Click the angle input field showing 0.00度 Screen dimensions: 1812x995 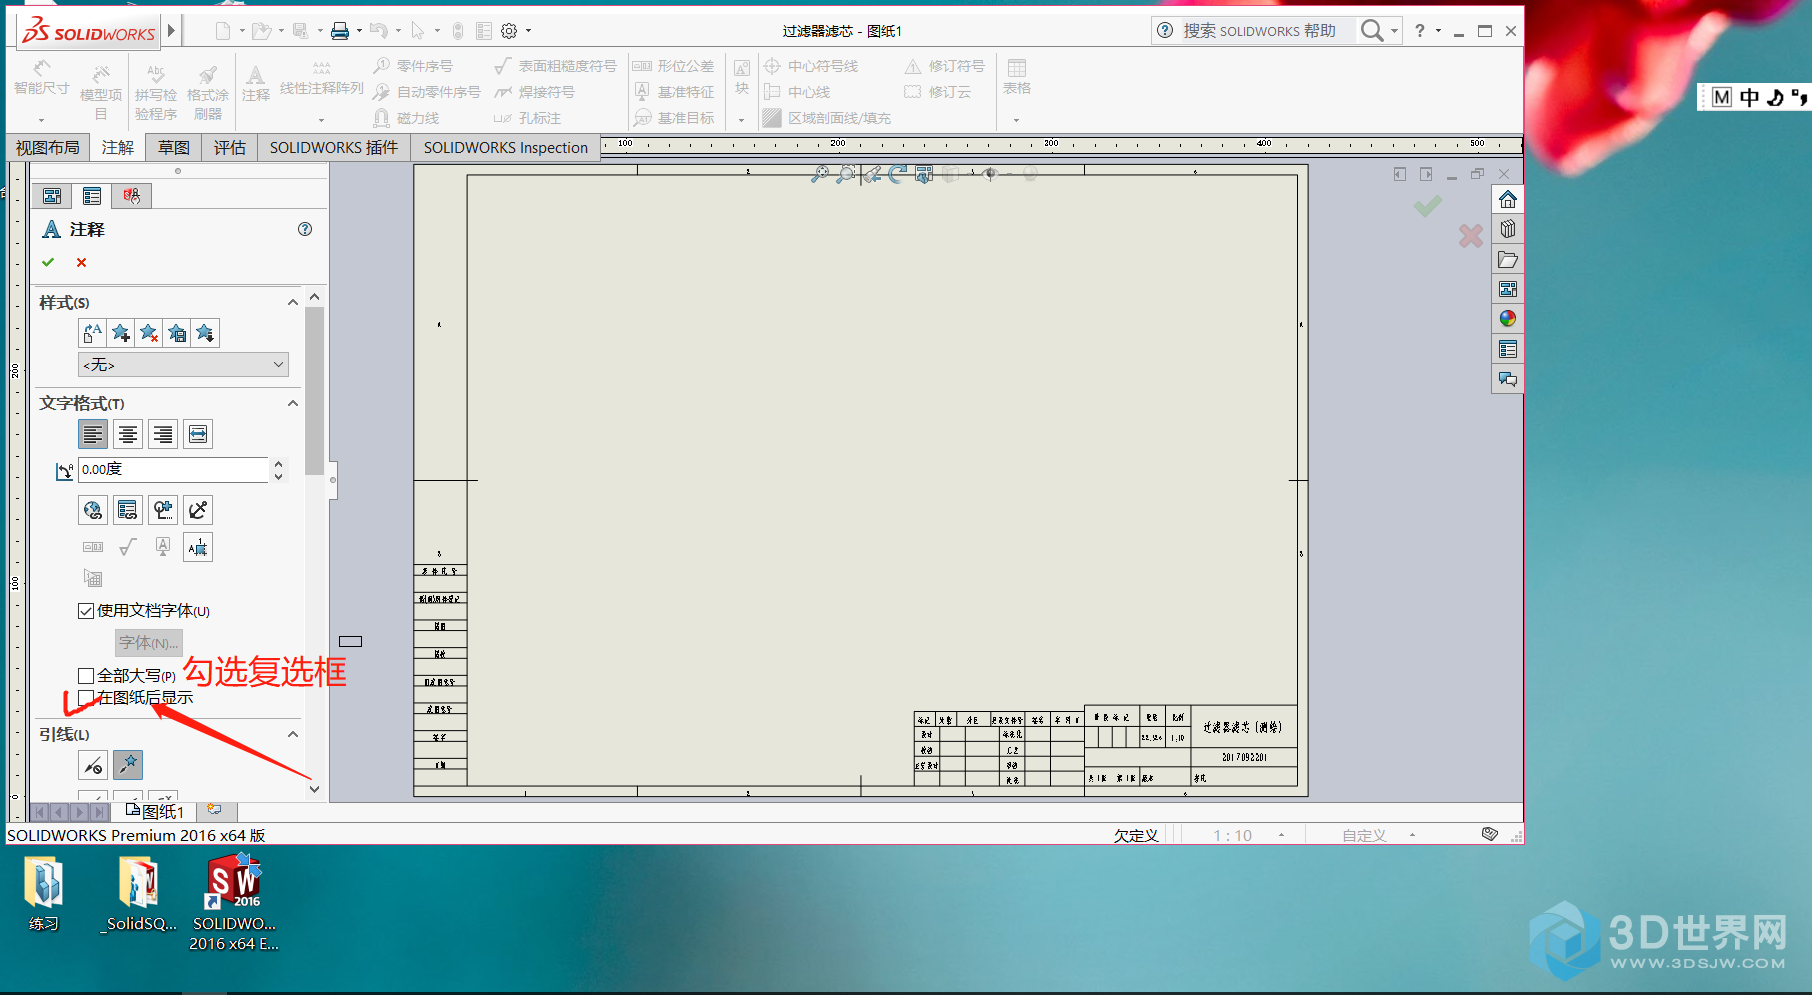pyautogui.click(x=173, y=469)
